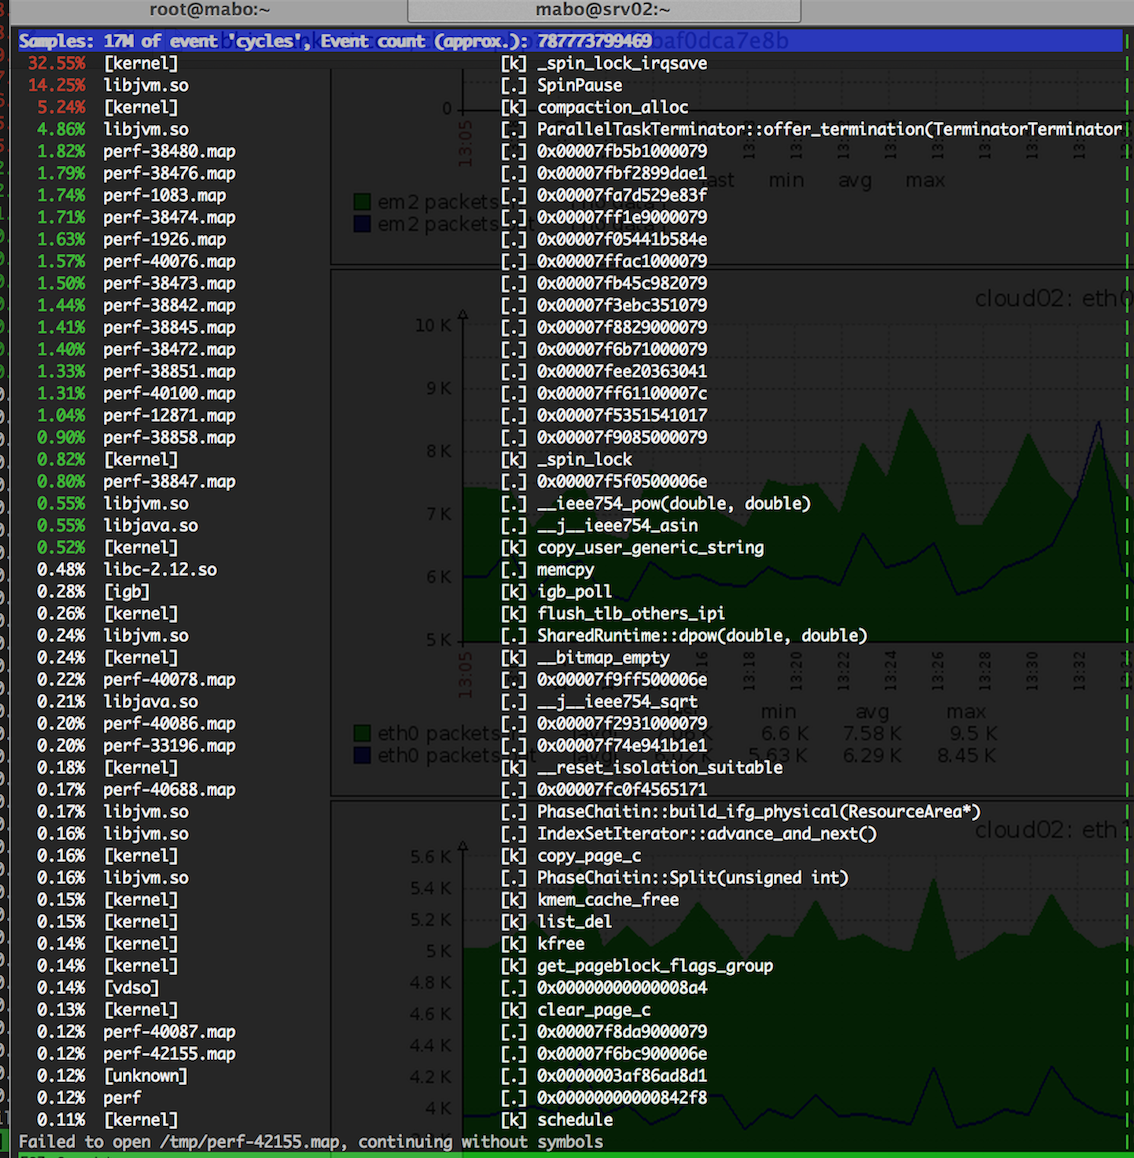Select the [vdso] entry at 0.14%
Screen dimensions: 1134x1158
pos(131,988)
